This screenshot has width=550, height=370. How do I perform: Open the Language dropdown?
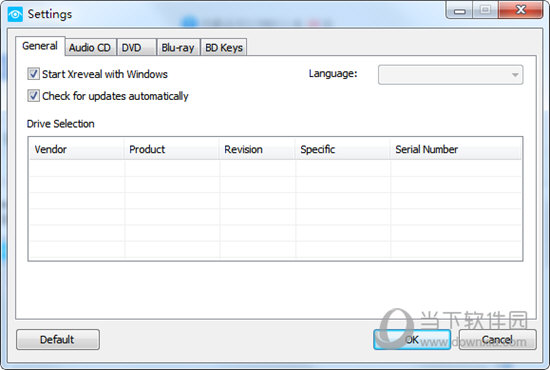click(450, 75)
